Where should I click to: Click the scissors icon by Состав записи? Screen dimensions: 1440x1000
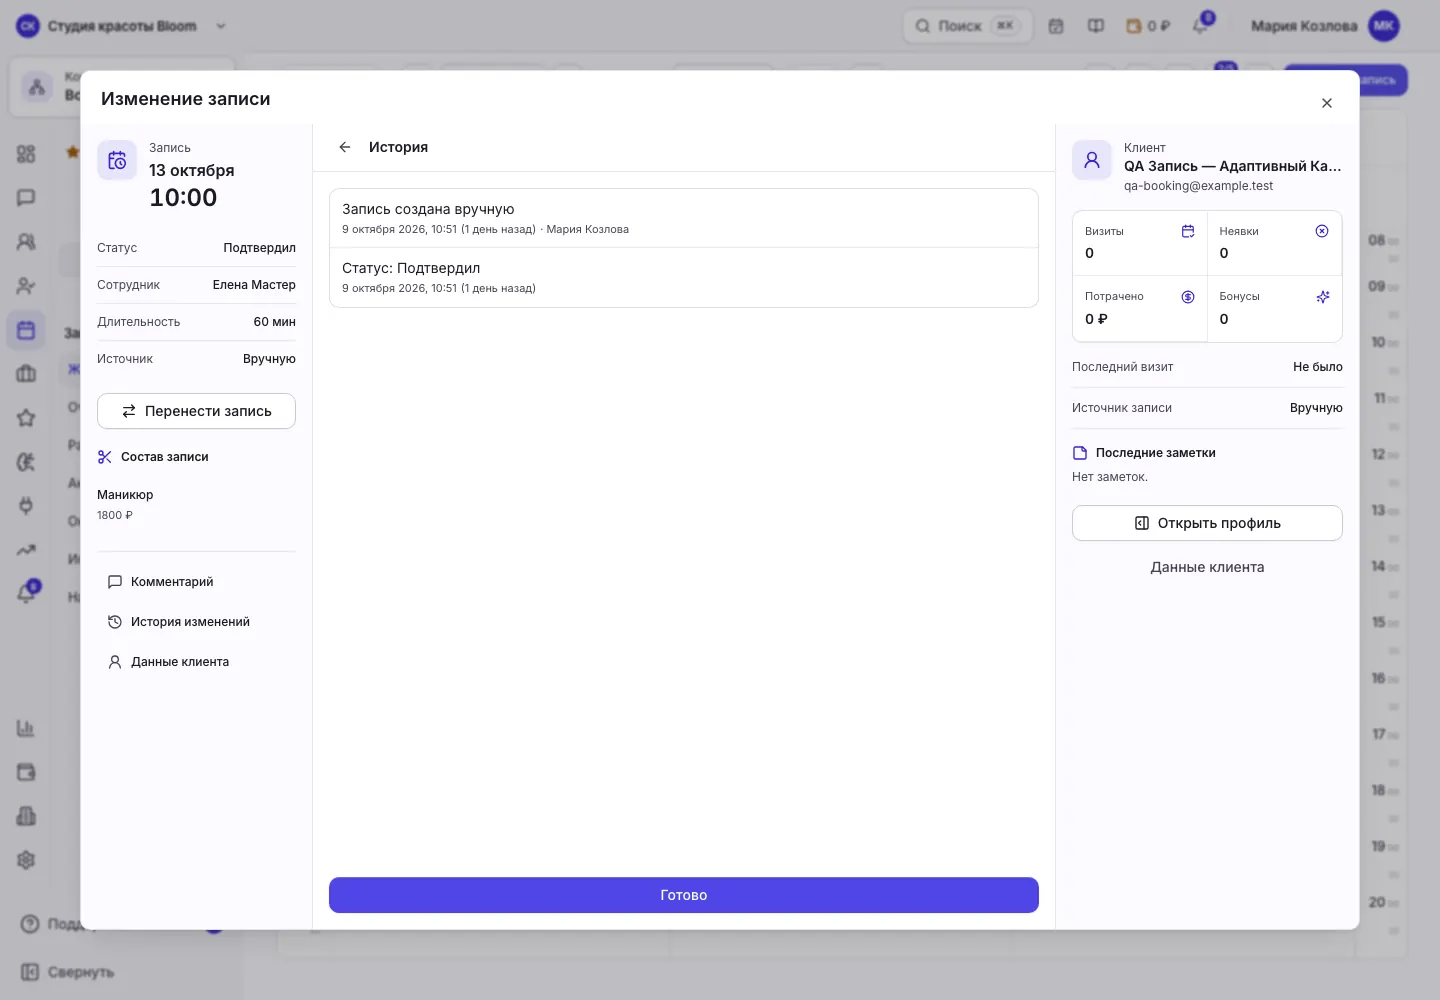105,457
